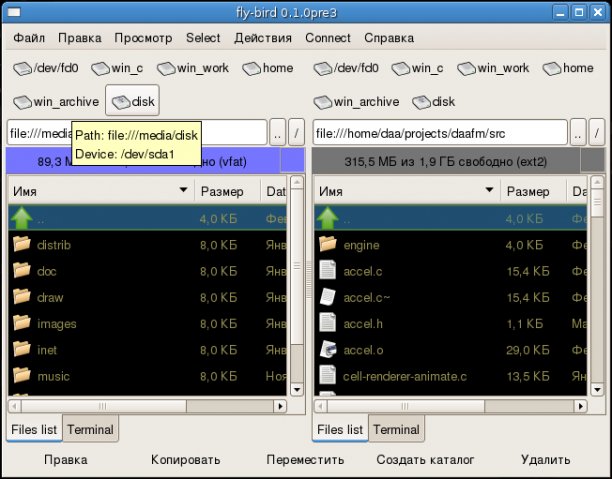Screen dimensions: 612x479
Task: Click the left panel vertical scrollbar
Action: click(x=295, y=300)
